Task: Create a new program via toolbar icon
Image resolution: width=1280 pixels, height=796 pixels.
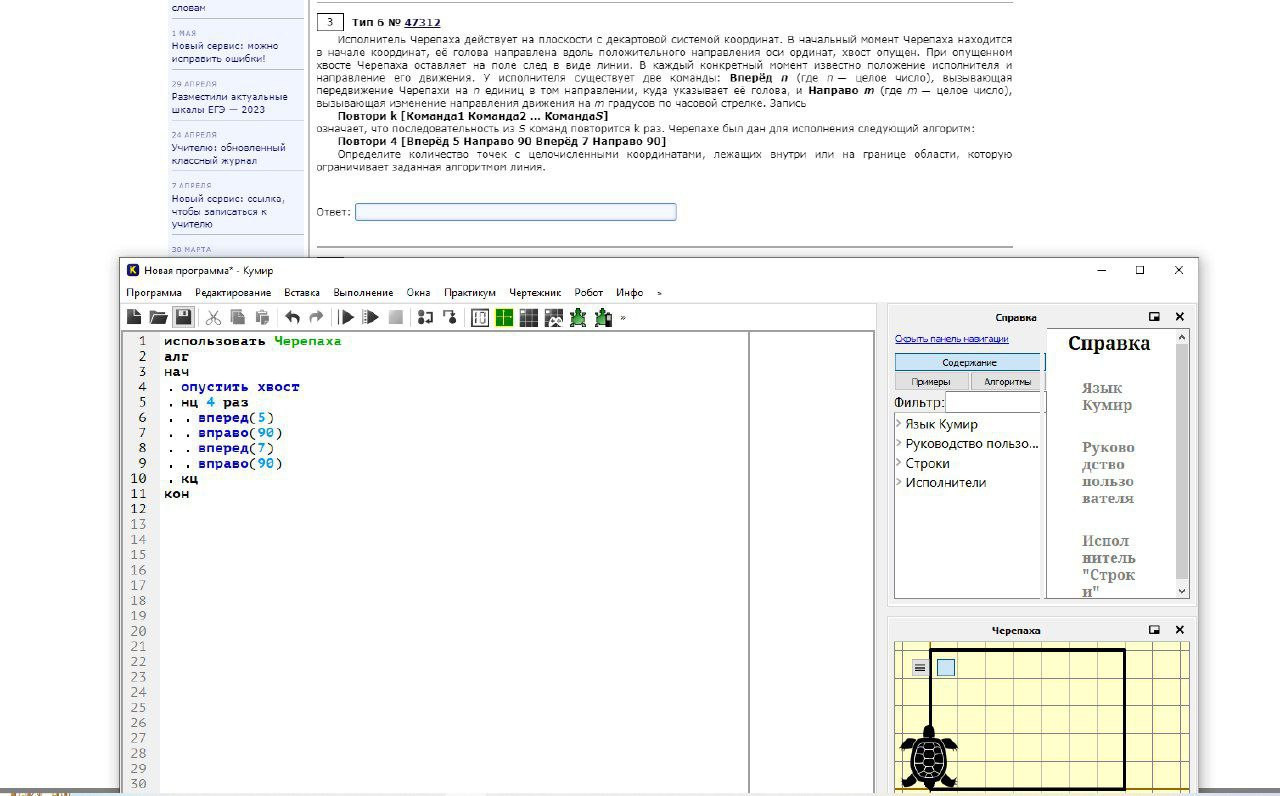Action: pyautogui.click(x=134, y=317)
